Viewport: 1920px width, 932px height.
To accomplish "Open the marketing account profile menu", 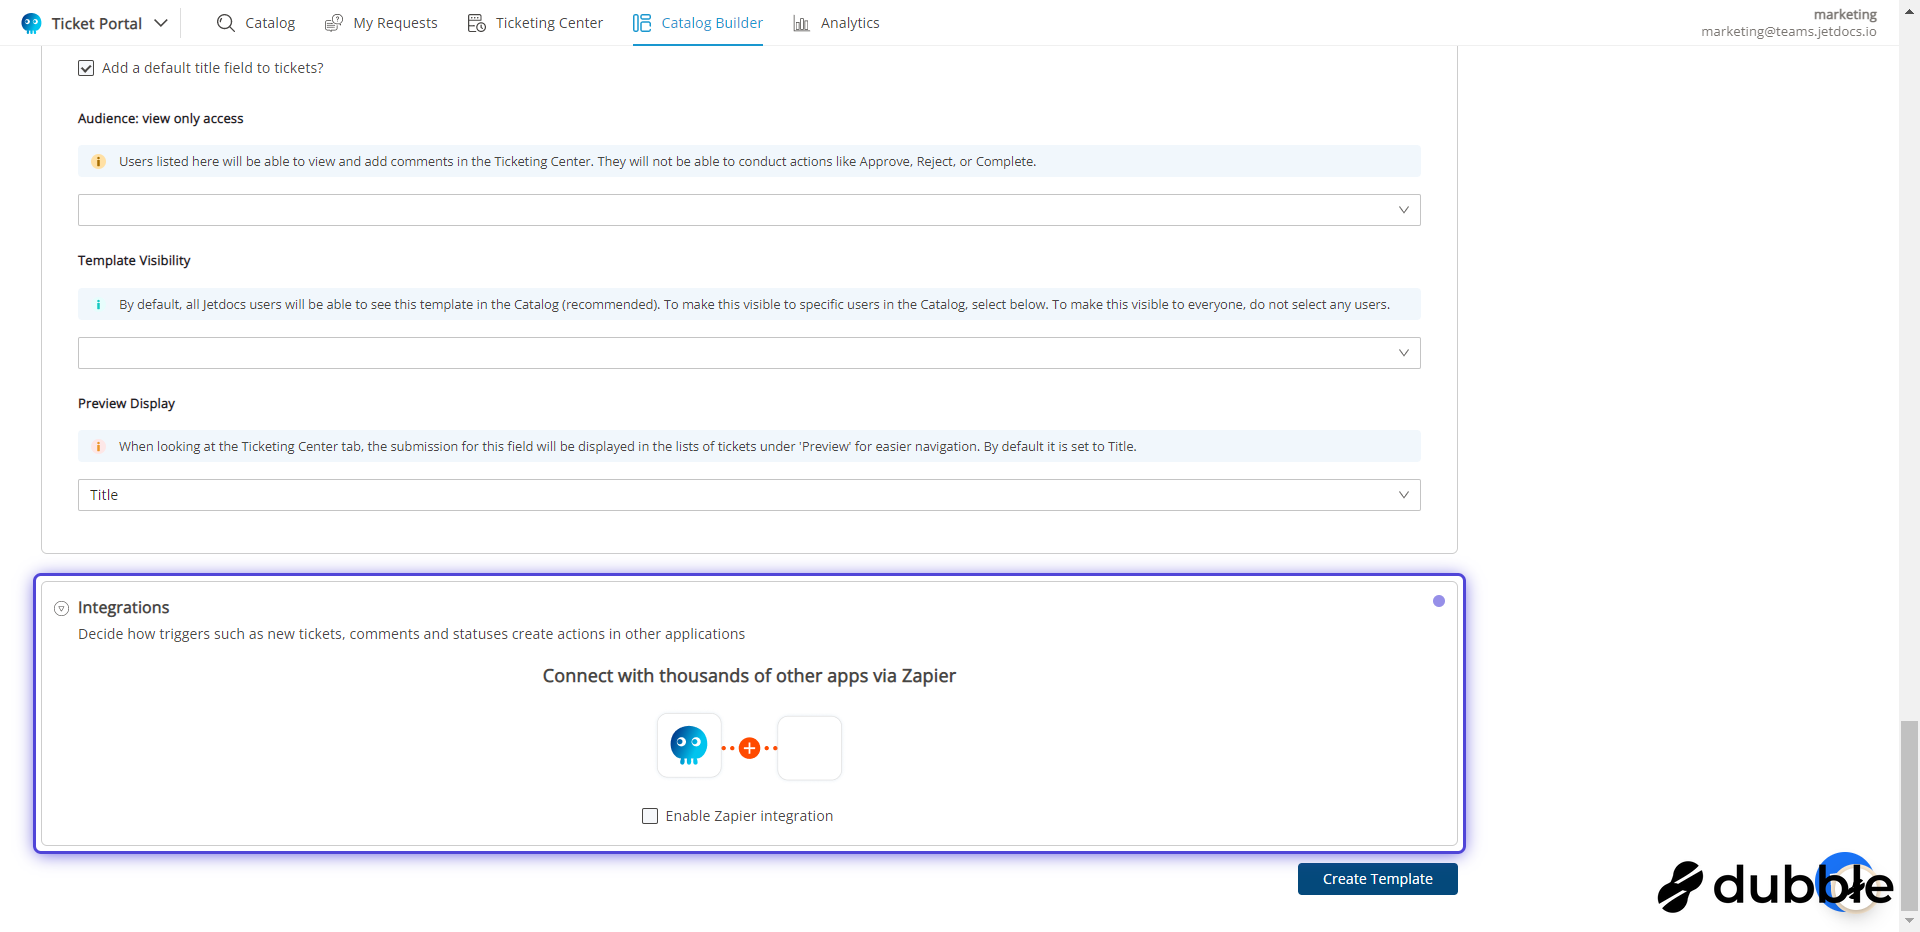I will pyautogui.click(x=1788, y=23).
